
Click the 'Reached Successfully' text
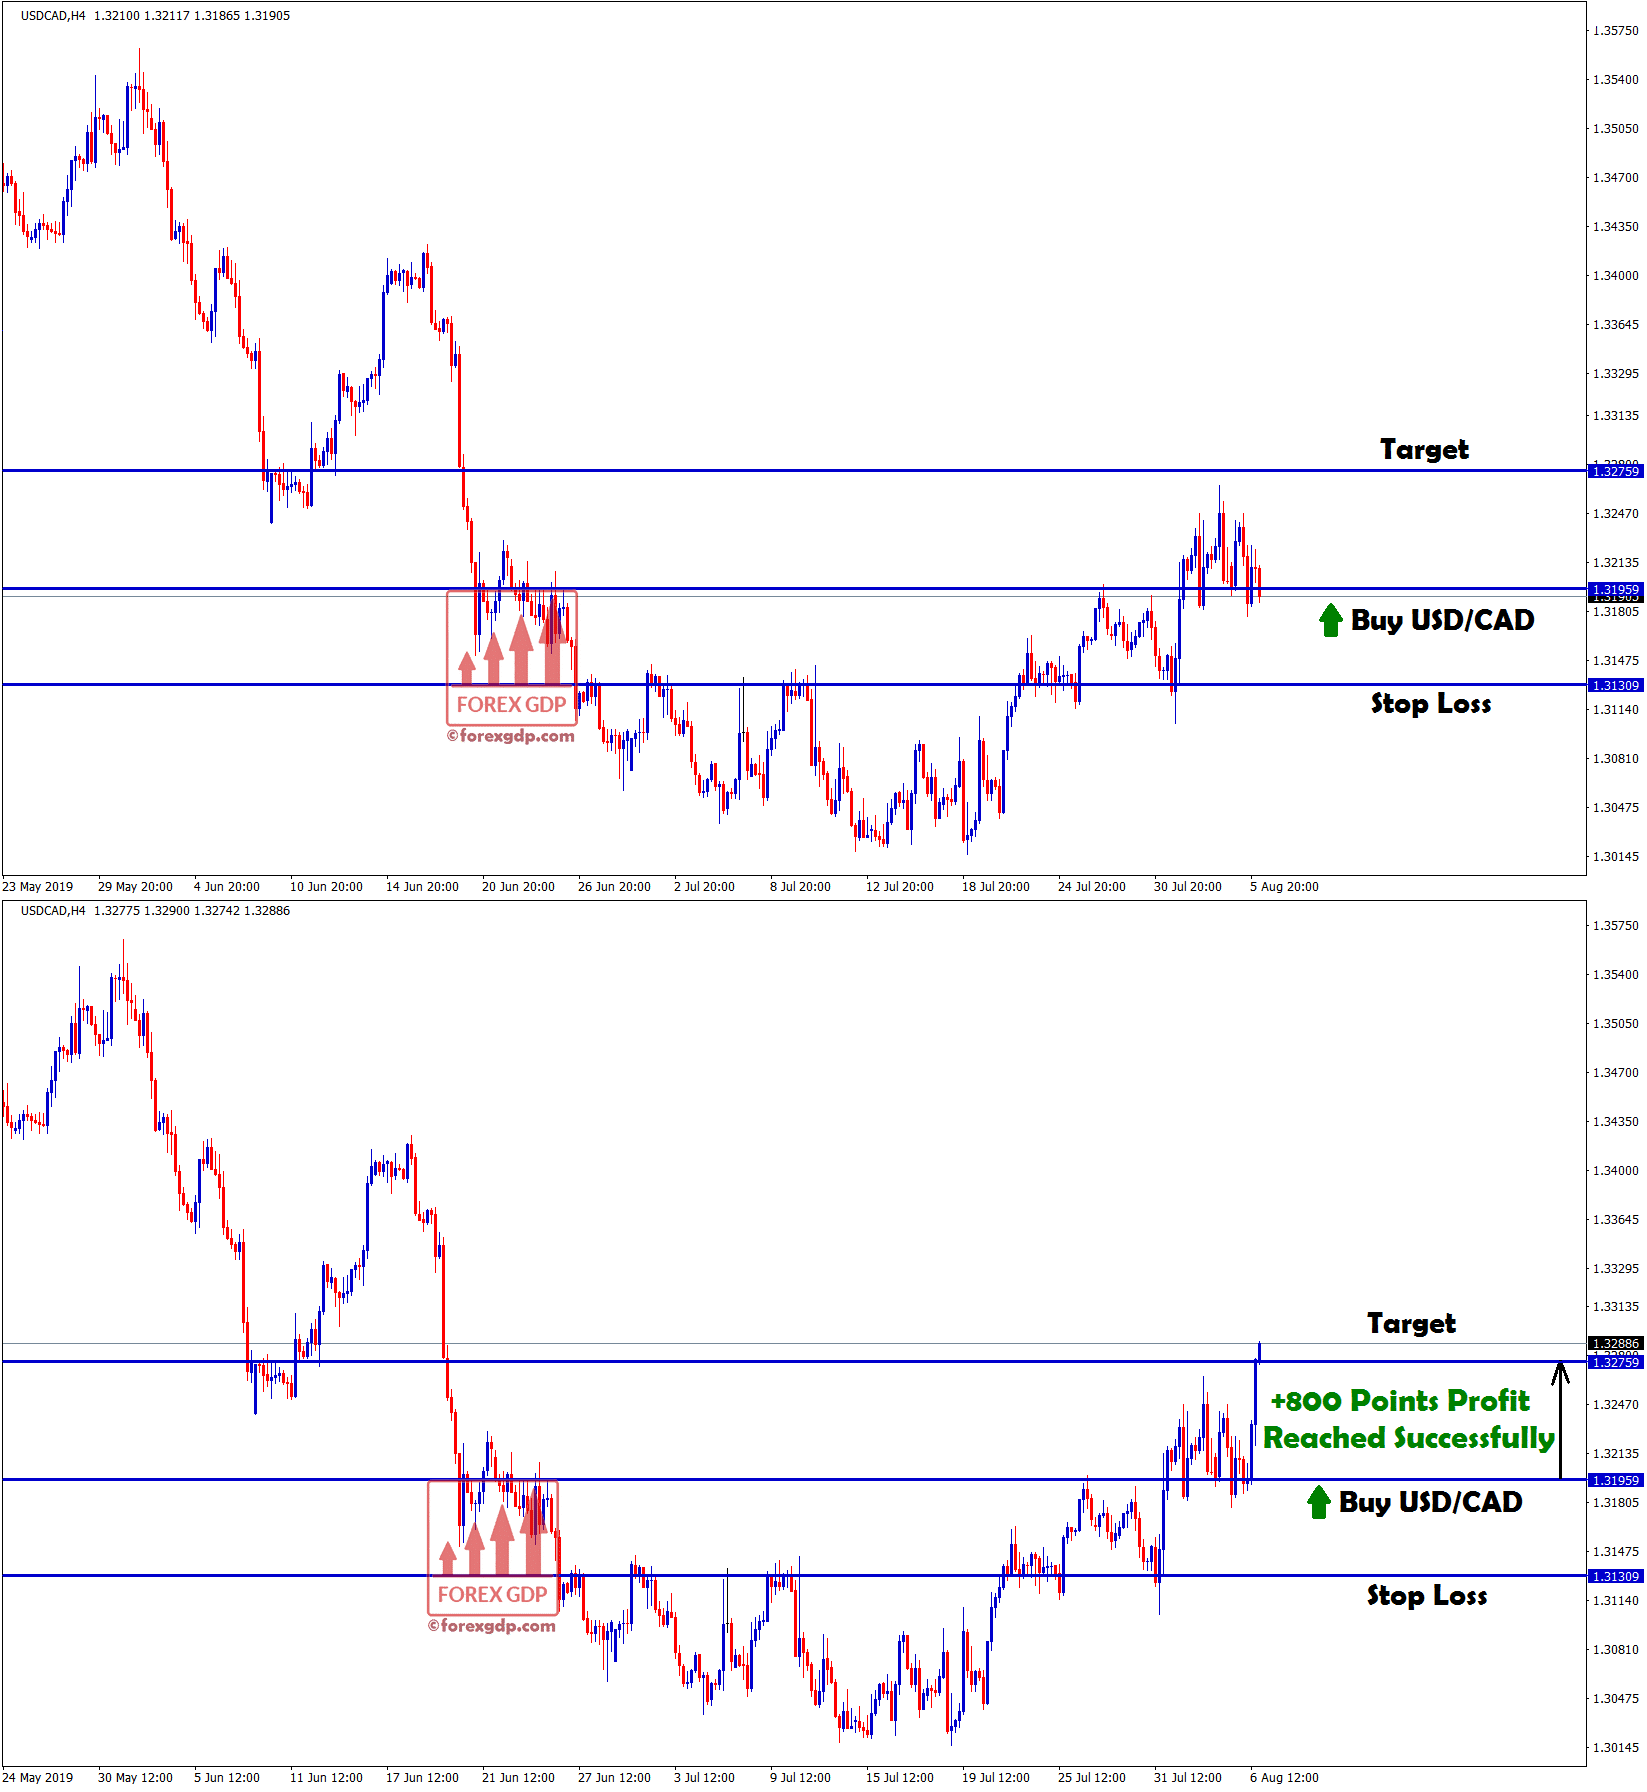click(x=1409, y=1438)
